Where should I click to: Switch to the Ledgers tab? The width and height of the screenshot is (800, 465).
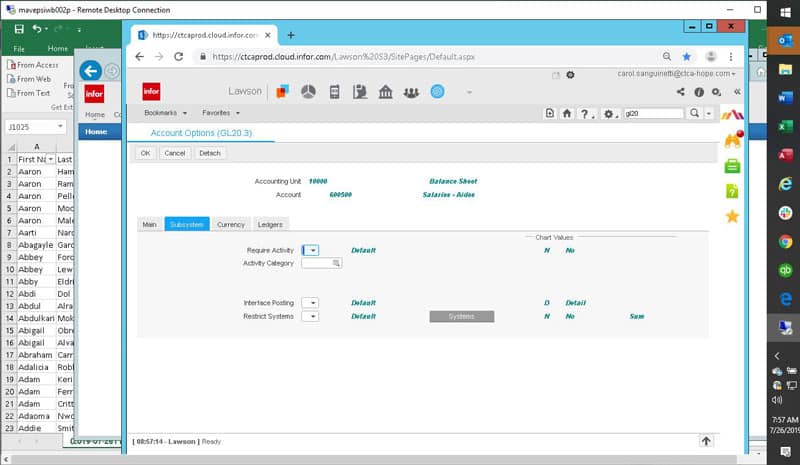270,225
